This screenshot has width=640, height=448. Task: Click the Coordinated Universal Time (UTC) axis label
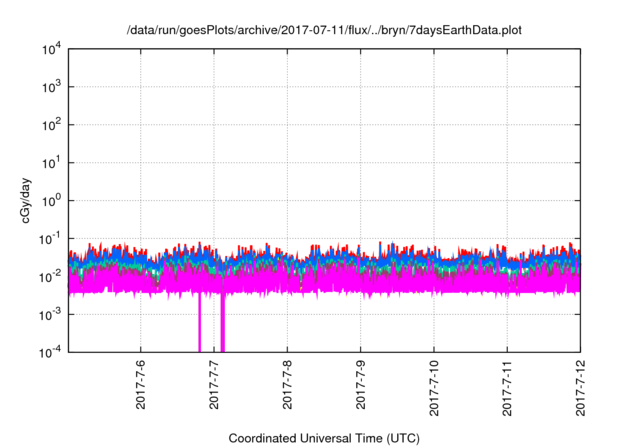(324, 438)
